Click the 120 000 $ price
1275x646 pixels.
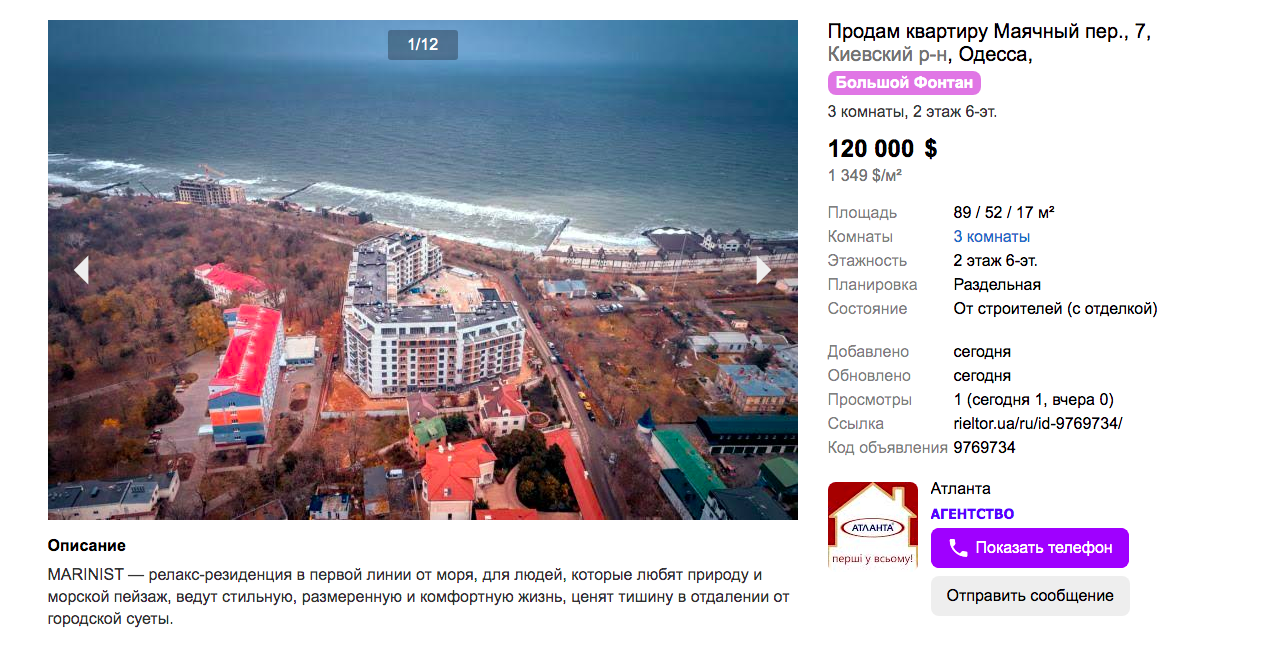pyautogui.click(x=883, y=149)
